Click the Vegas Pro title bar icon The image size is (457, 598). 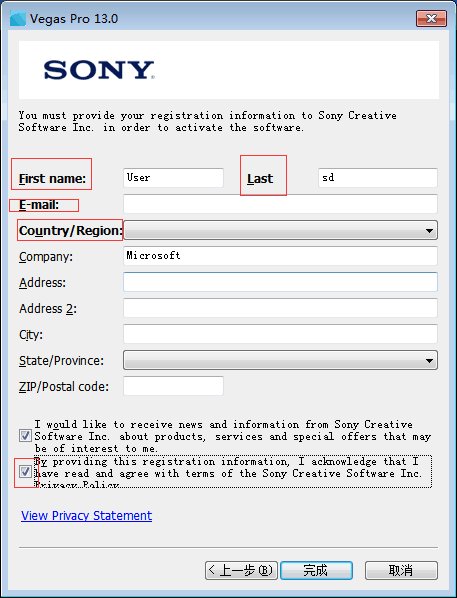tap(18, 18)
